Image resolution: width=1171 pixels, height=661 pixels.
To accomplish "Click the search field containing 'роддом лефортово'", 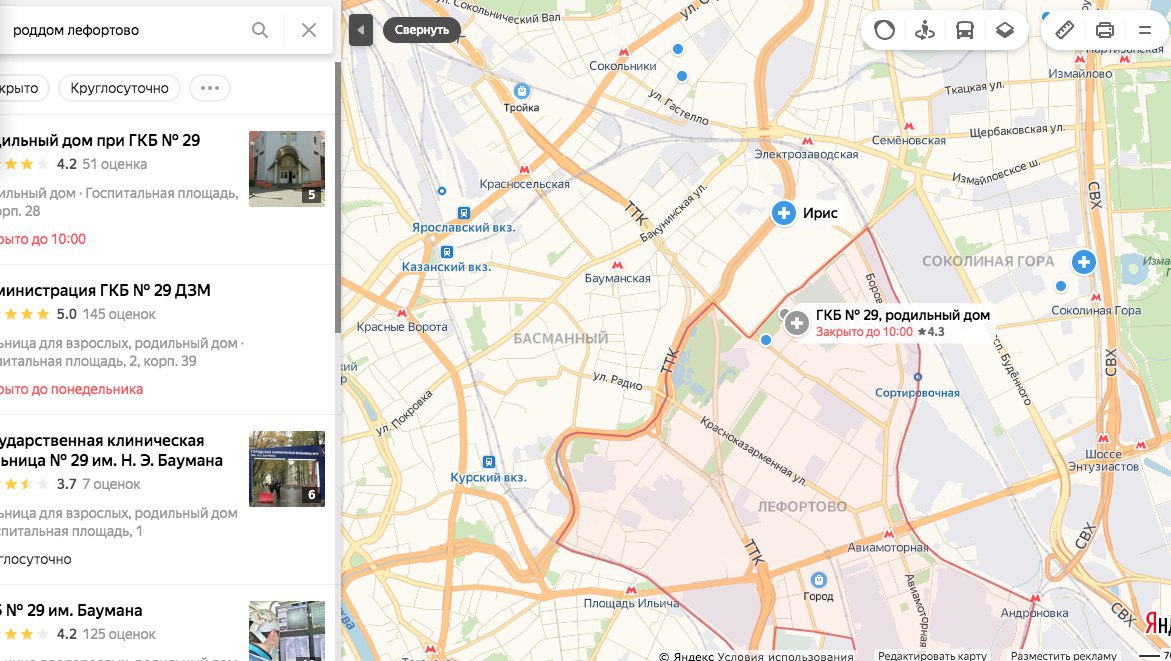I will (127, 30).
